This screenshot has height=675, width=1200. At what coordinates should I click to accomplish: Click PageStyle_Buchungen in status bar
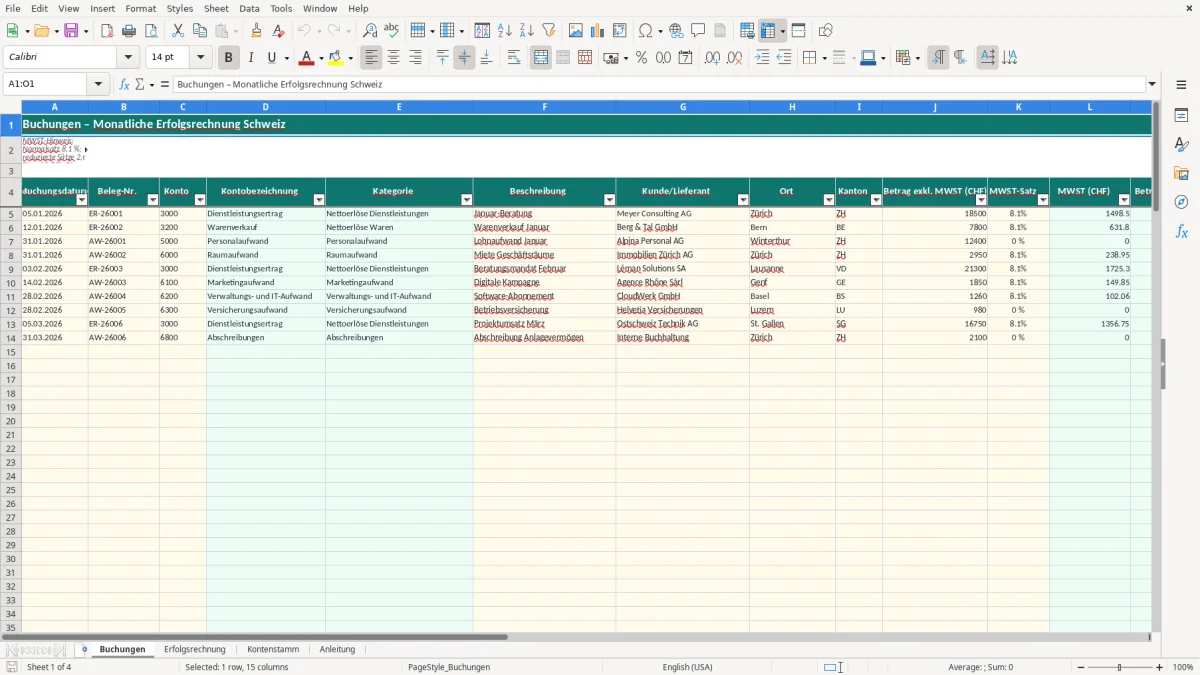pos(449,667)
